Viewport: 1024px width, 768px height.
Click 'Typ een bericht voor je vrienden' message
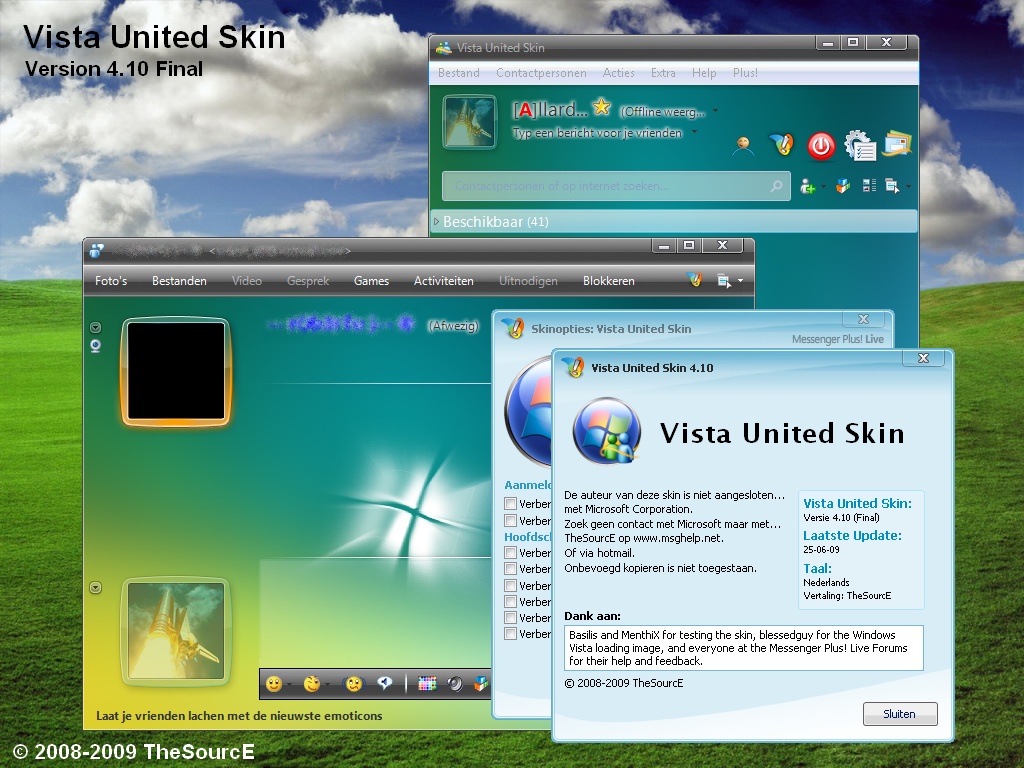(x=597, y=133)
